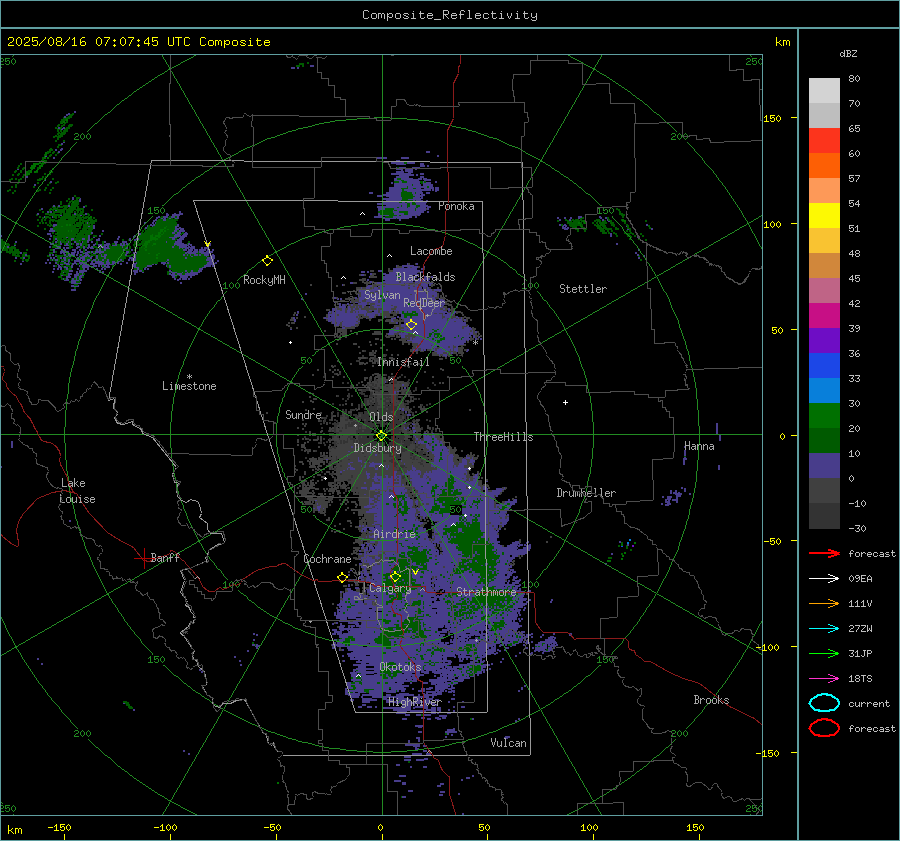Select the bright green swatch between 30 and 20
This screenshot has height=841, width=900.
[x=824, y=415]
